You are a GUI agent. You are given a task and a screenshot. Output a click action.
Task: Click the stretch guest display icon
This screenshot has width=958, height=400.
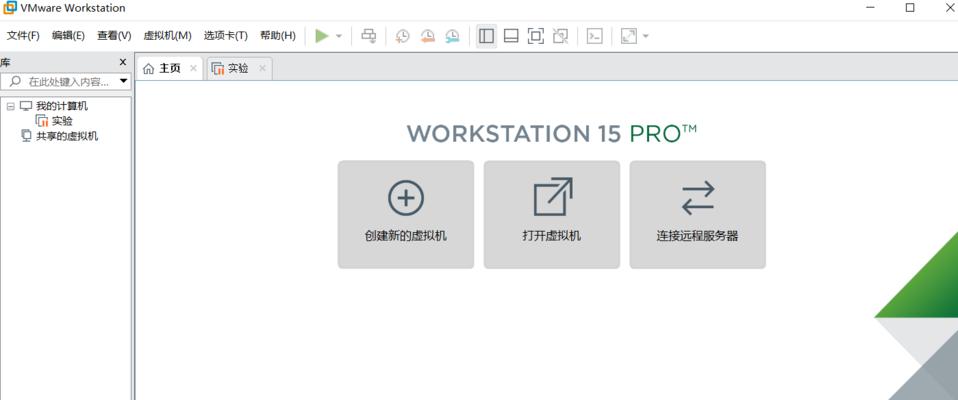pos(629,36)
